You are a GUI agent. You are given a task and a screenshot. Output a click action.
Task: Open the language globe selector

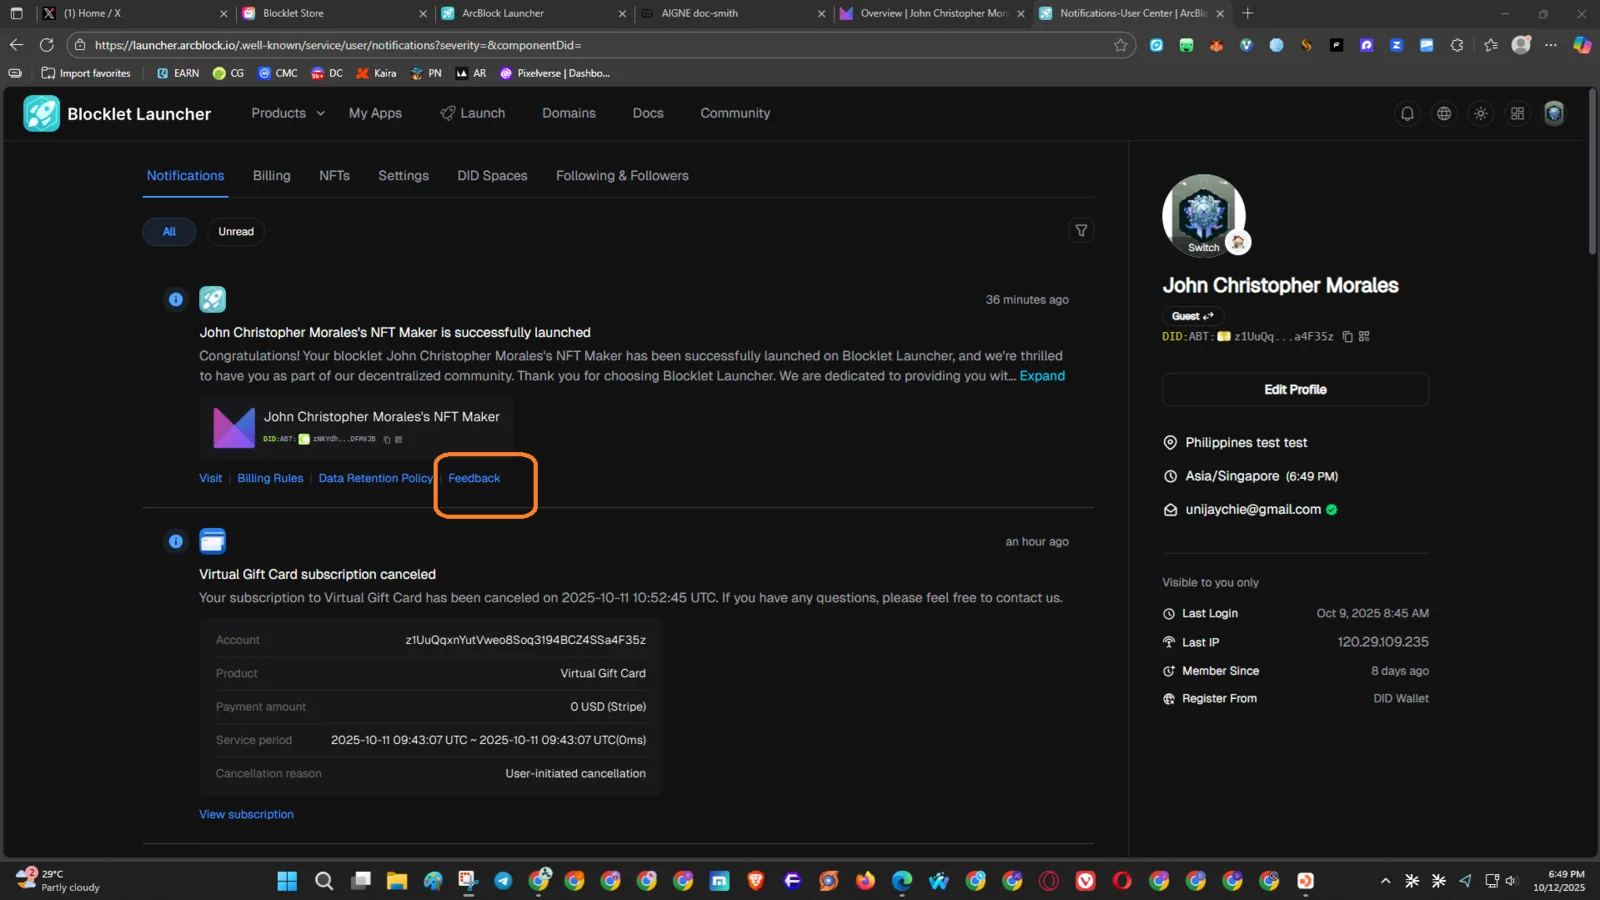[x=1444, y=114]
